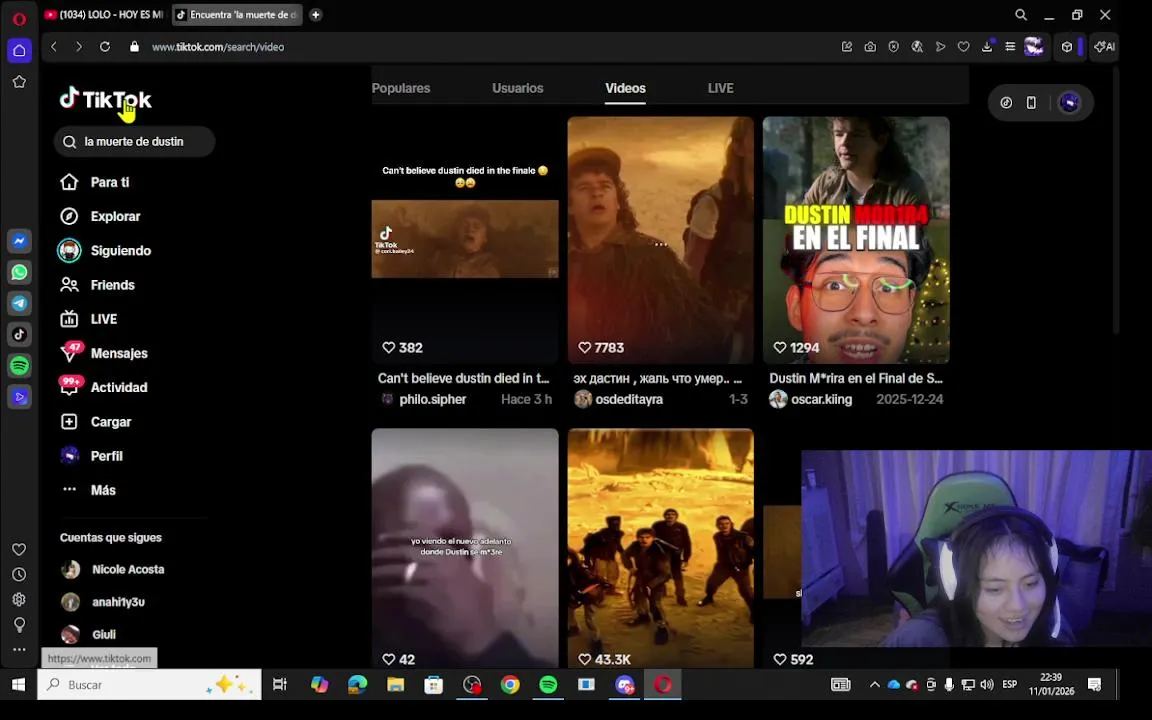
Task: Switch to the Usuarios results tab
Action: tap(517, 88)
